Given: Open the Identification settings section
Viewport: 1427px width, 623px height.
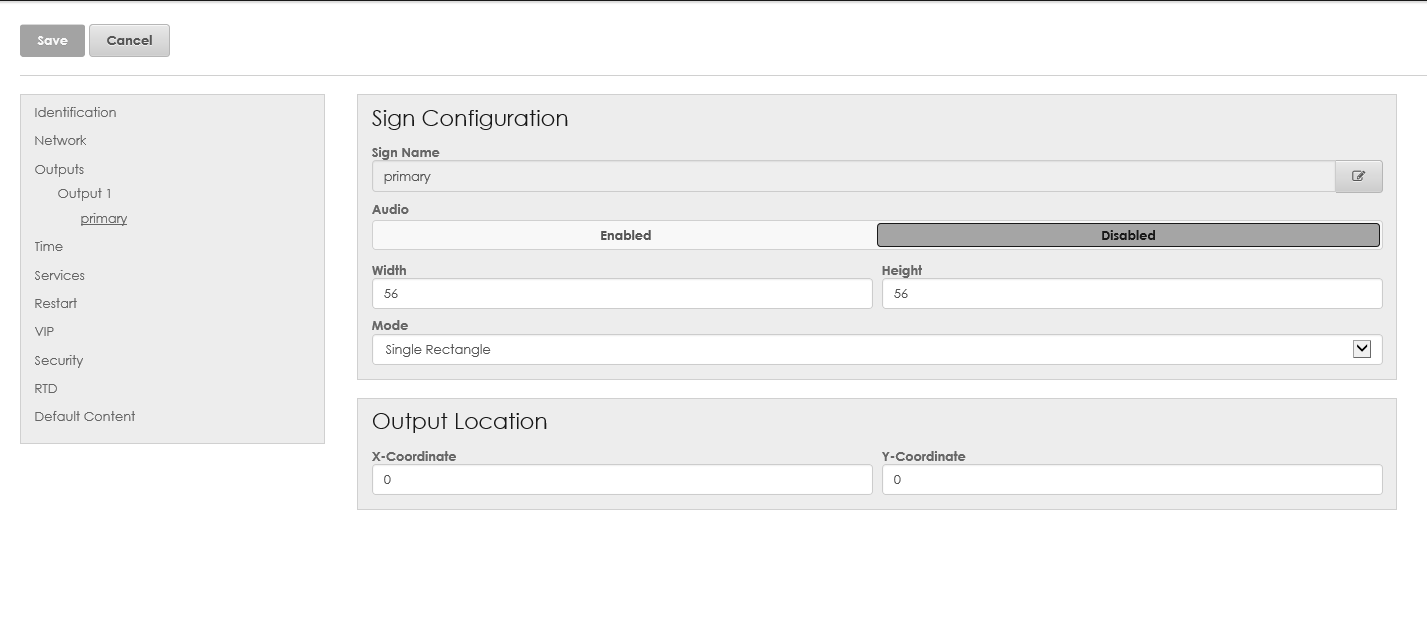Looking at the screenshot, I should tap(75, 112).
